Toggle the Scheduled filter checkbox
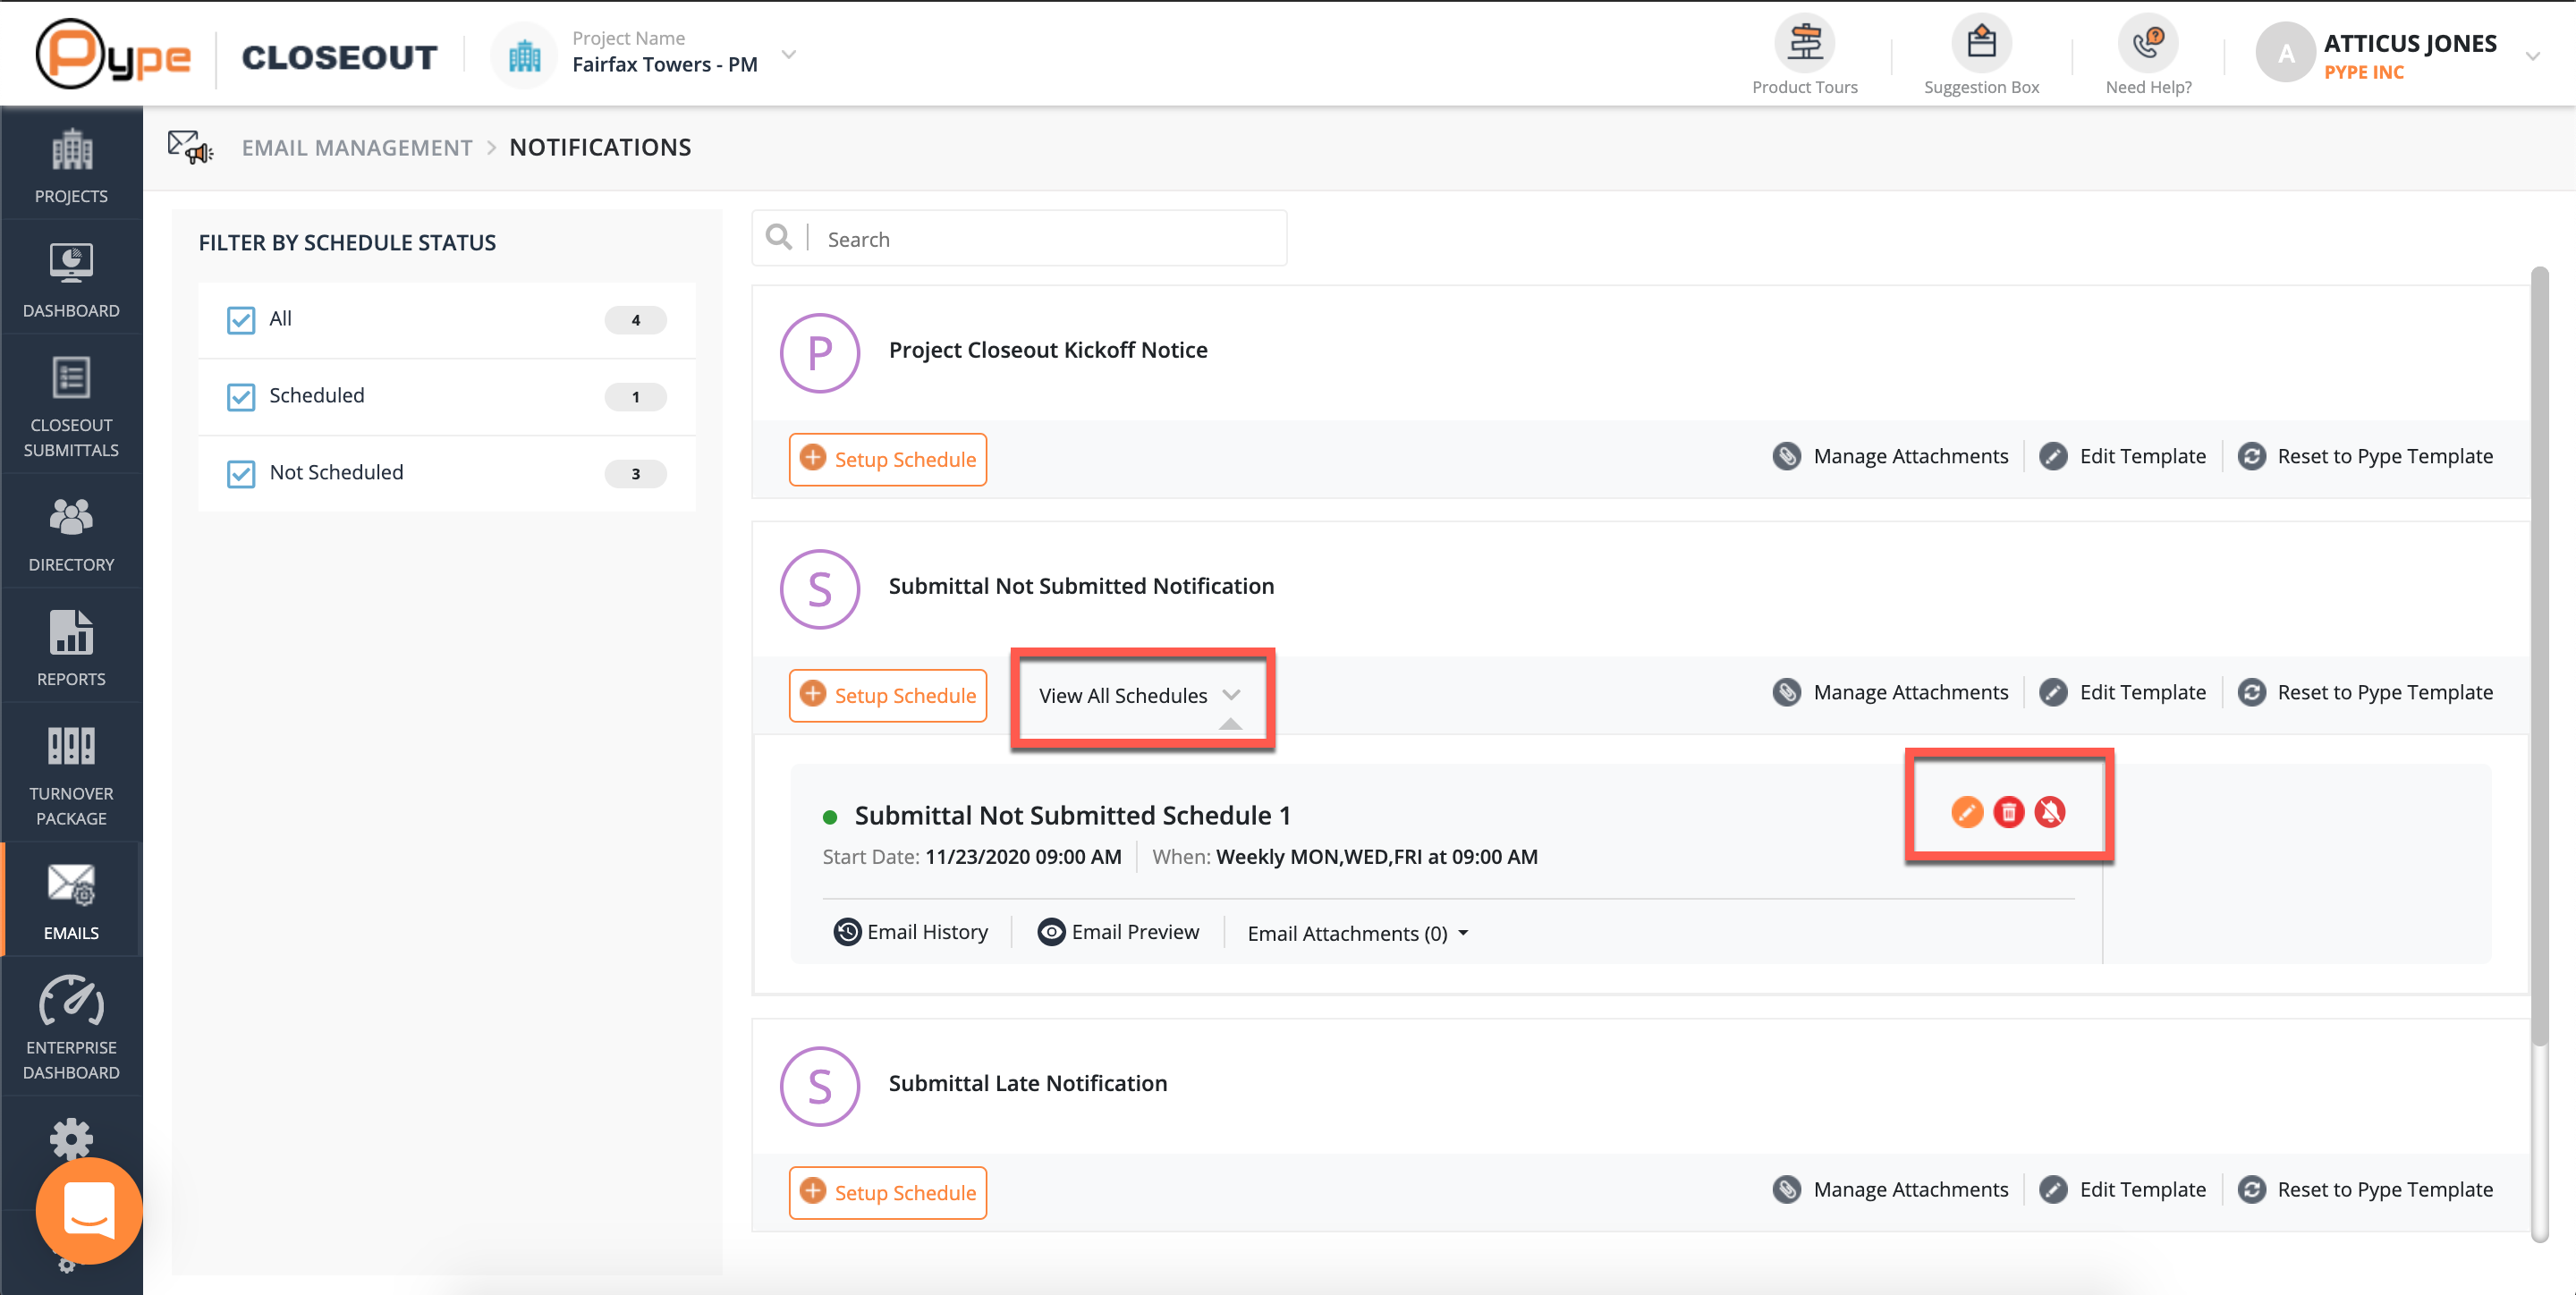This screenshot has width=2576, height=1295. (x=241, y=397)
